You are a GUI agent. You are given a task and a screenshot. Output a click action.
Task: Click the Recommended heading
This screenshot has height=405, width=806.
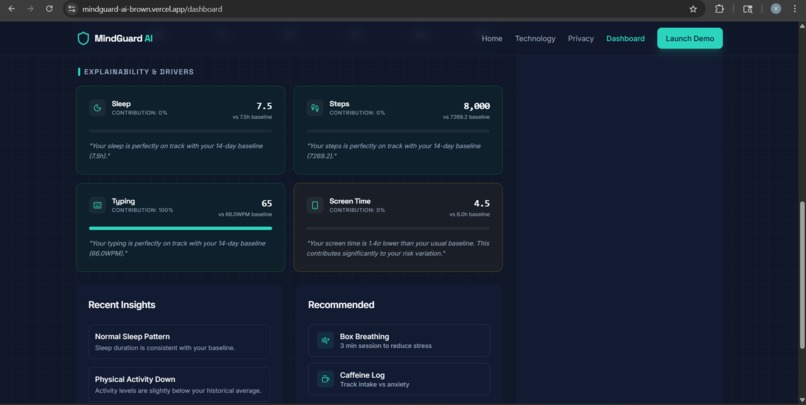click(341, 305)
